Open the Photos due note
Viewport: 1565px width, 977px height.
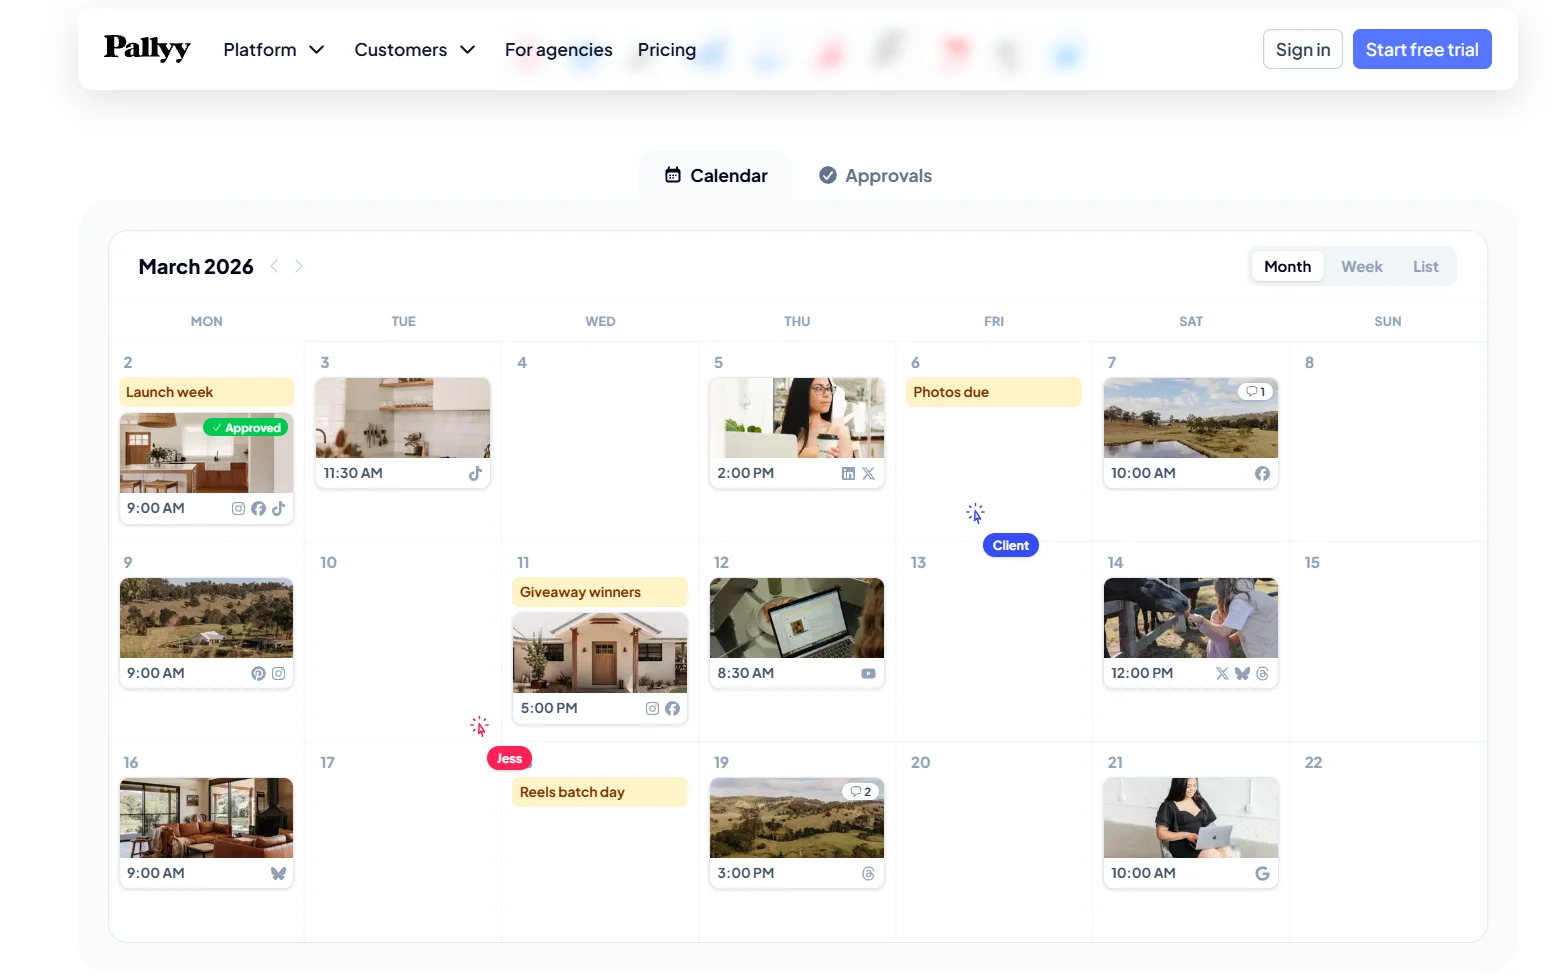coord(993,392)
